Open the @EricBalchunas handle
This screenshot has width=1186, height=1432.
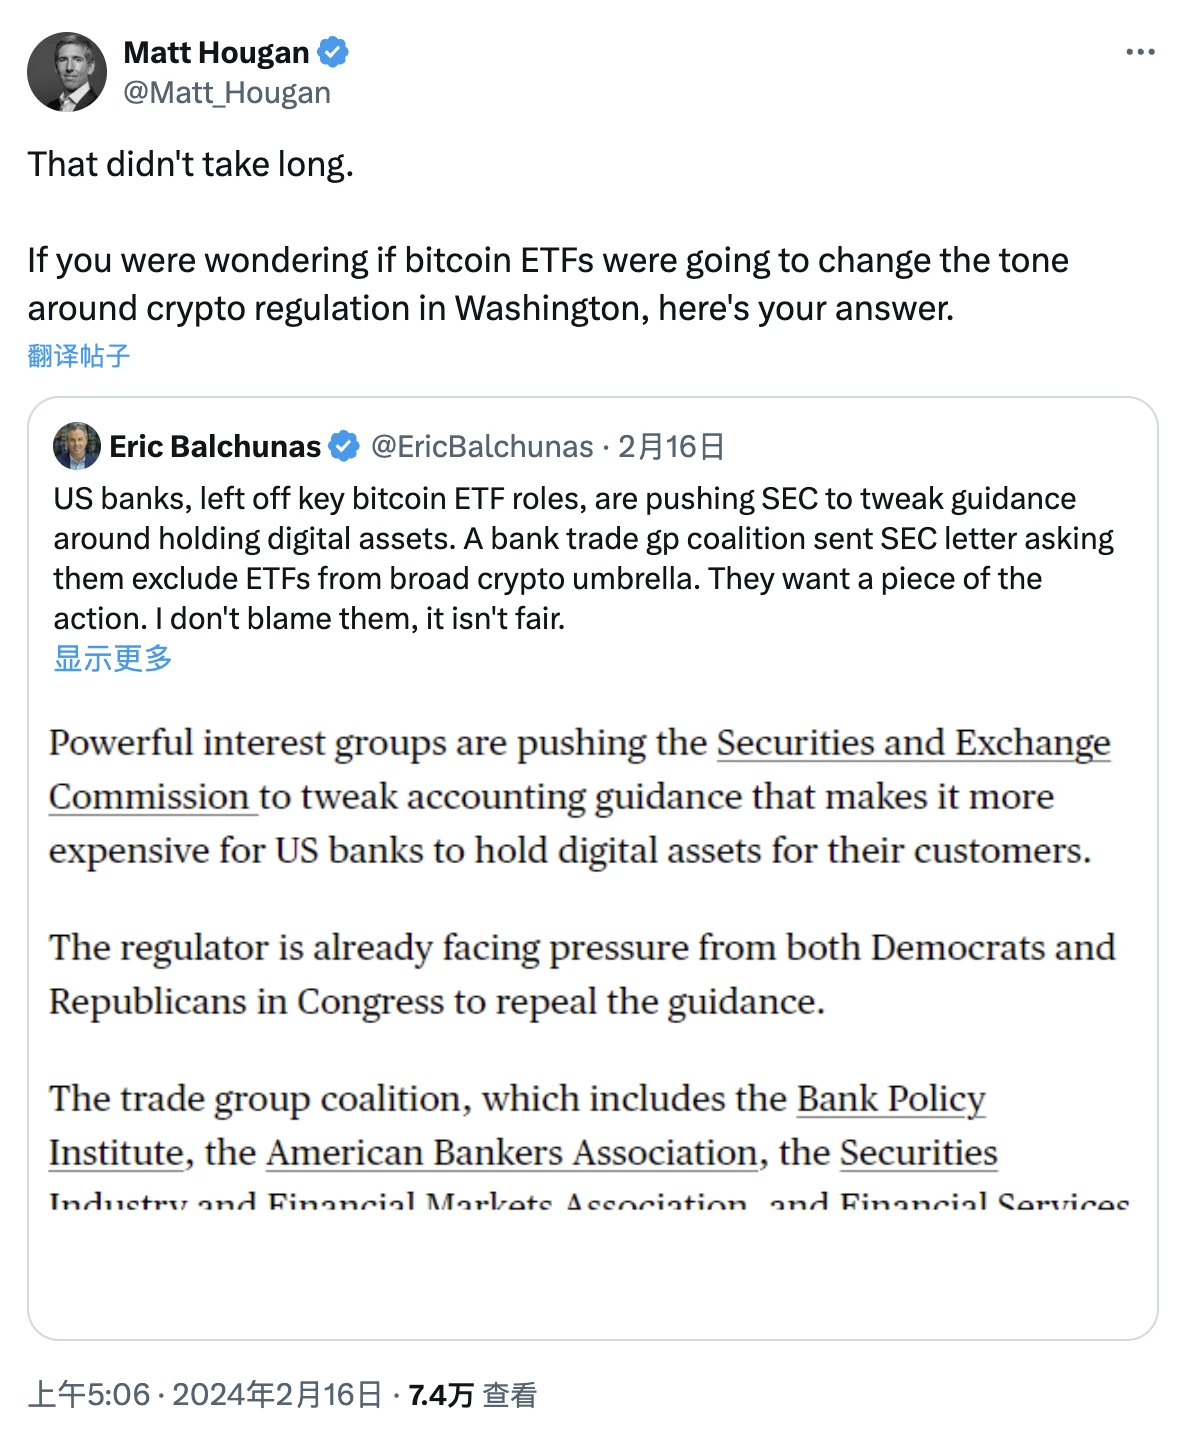coord(482,446)
